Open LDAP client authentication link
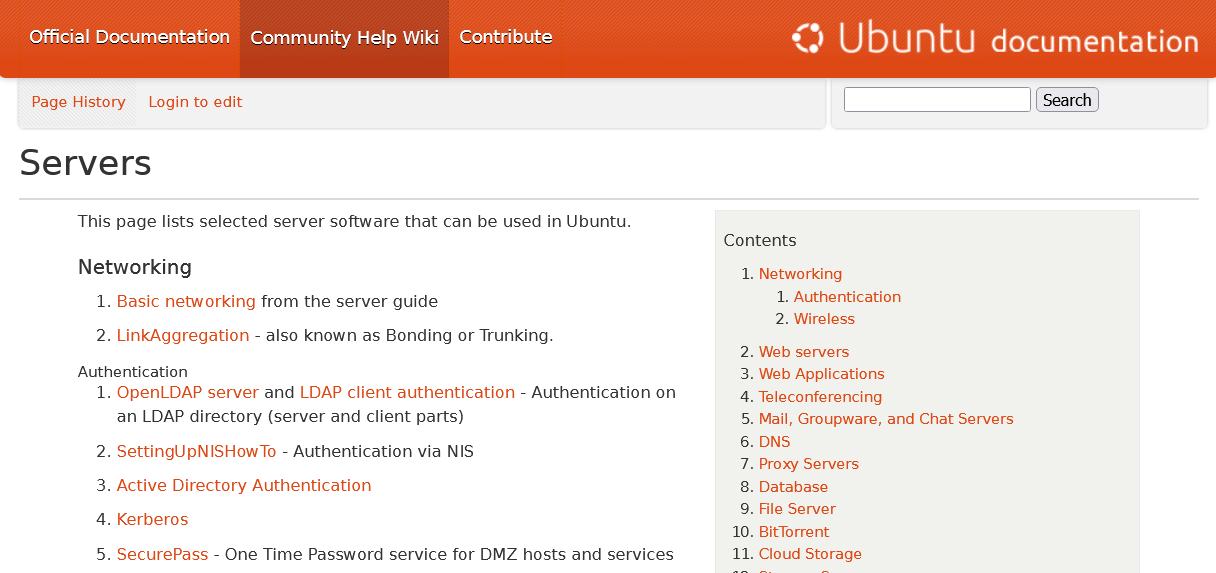This screenshot has height=573, width=1216. tap(407, 392)
